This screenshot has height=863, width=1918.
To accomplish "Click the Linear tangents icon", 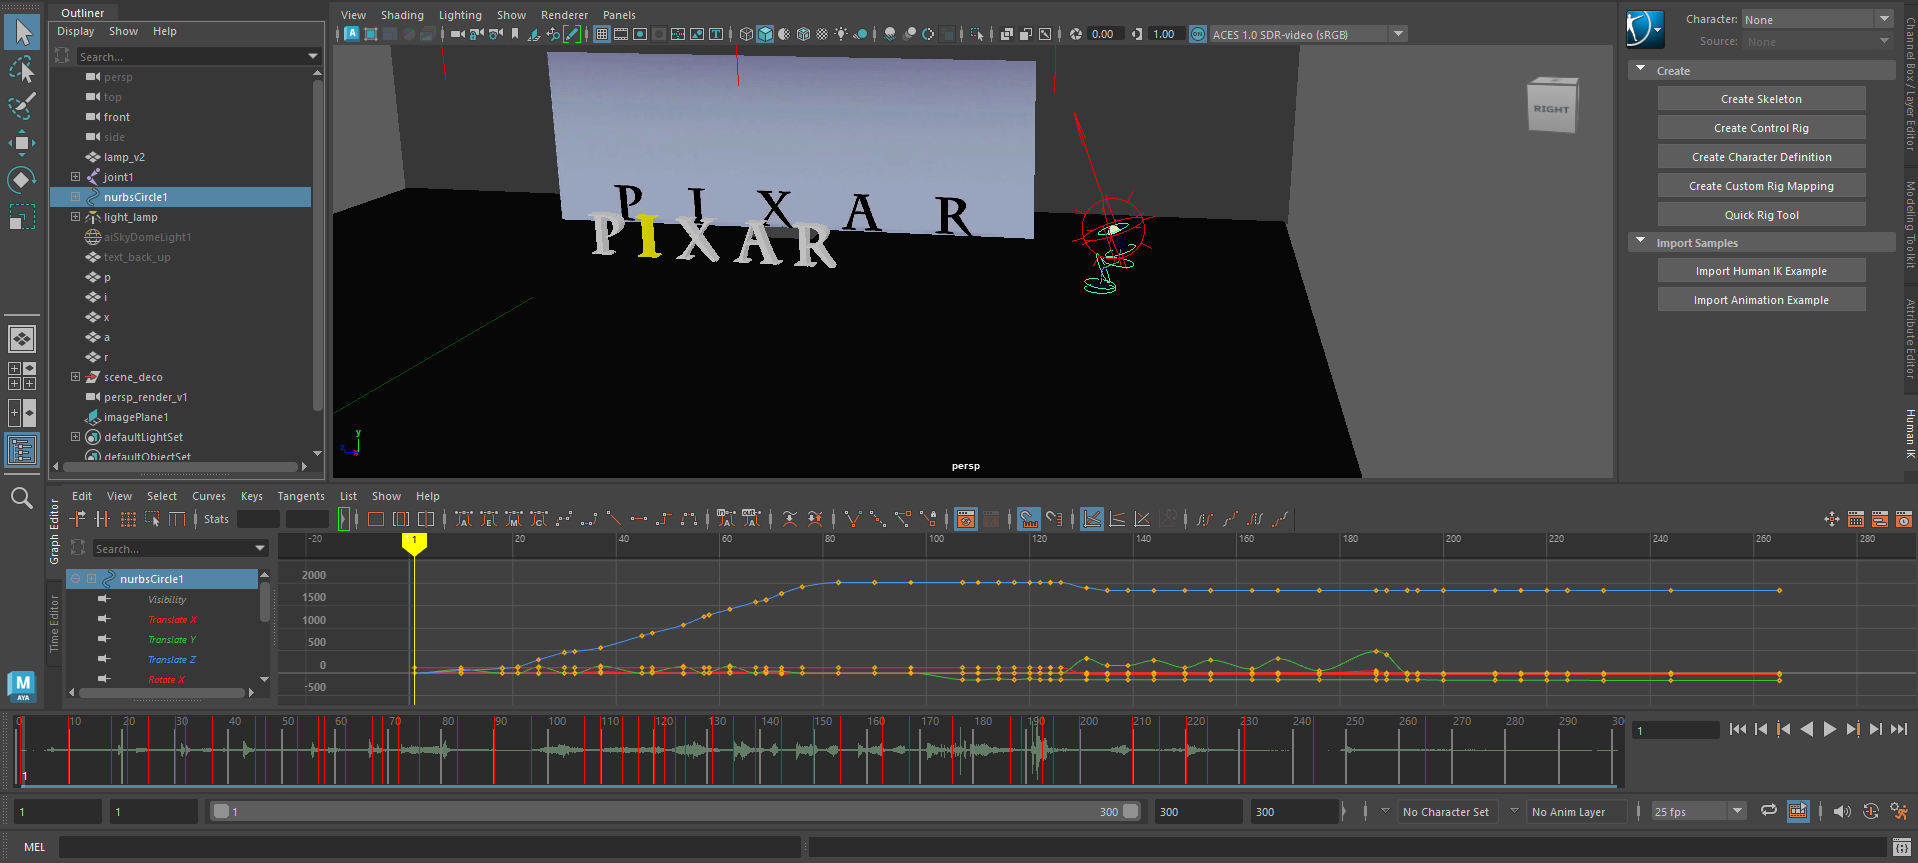I will (x=614, y=519).
